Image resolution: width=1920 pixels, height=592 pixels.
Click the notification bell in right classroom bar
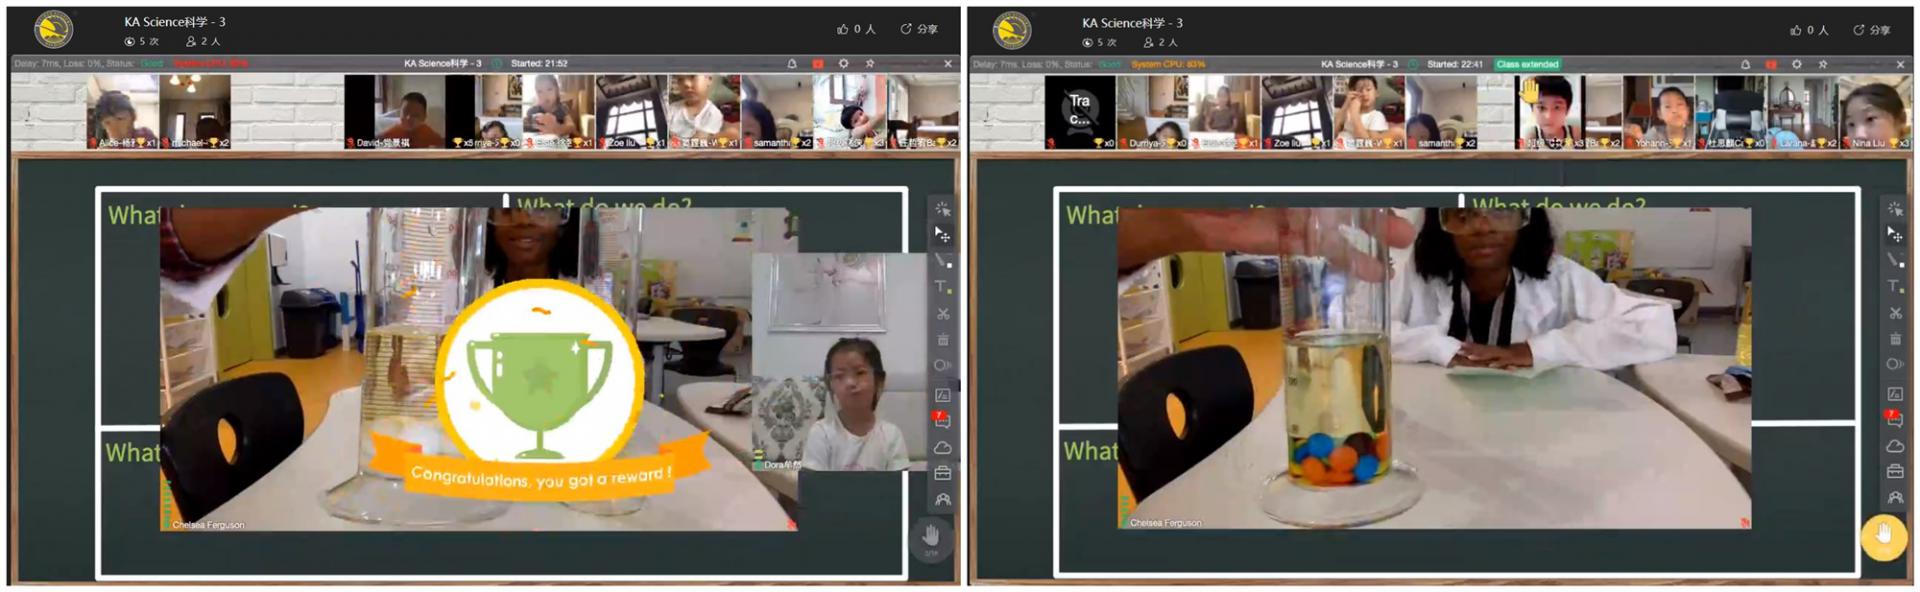[1746, 64]
